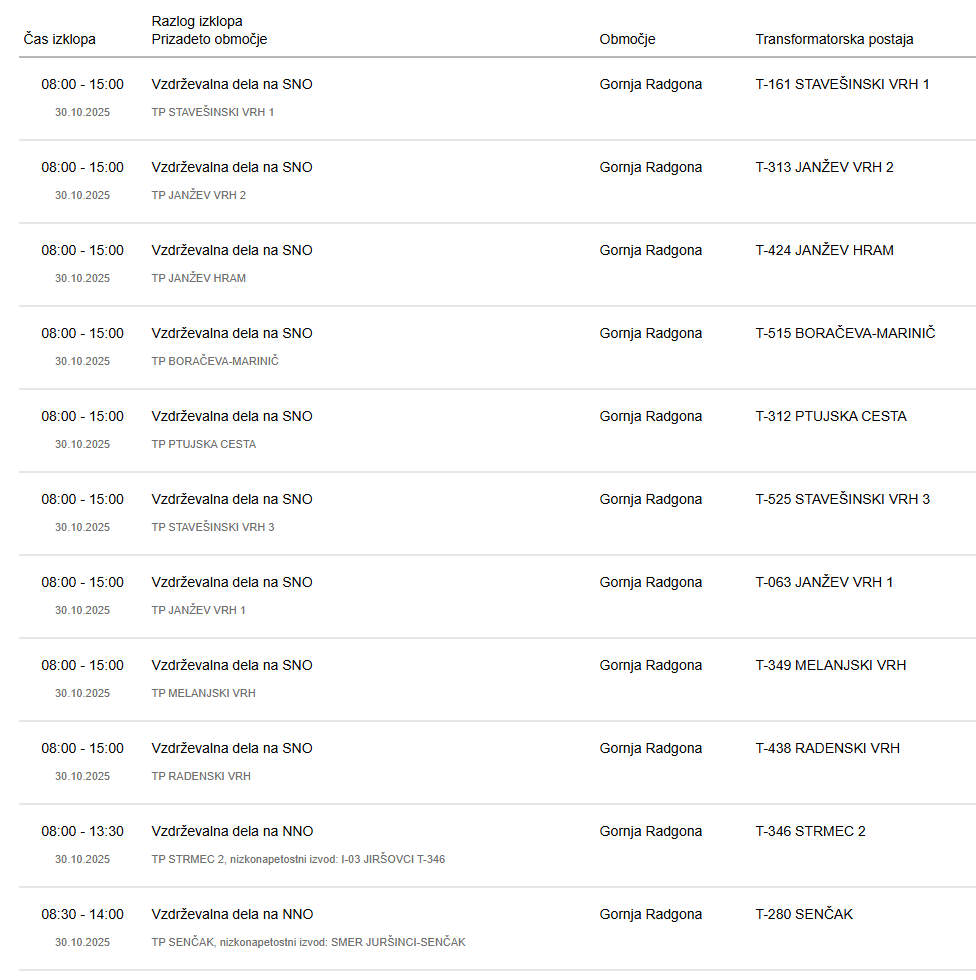Click the "Razlog izklopa" header text

(x=197, y=21)
